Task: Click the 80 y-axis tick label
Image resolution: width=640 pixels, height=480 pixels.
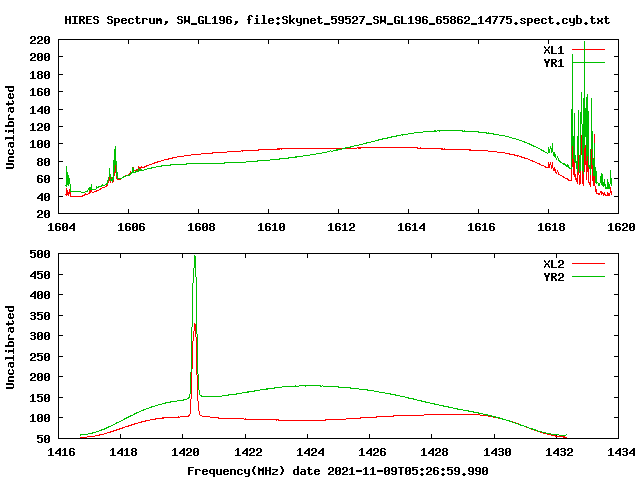Action: coord(43,162)
